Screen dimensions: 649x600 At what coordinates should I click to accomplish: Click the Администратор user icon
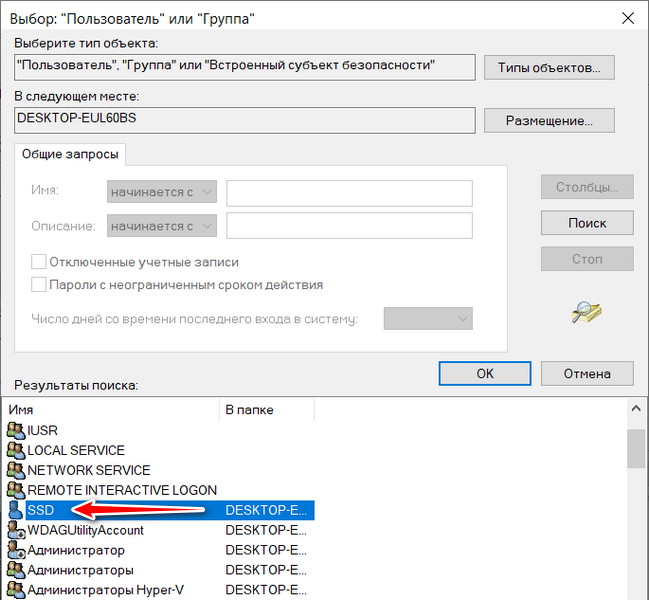pos(15,550)
